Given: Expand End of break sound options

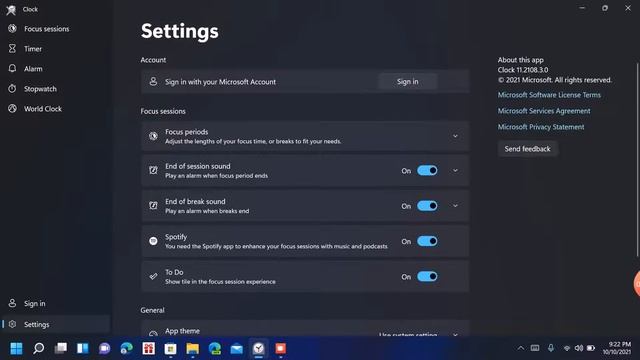Looking at the screenshot, I should point(455,206).
